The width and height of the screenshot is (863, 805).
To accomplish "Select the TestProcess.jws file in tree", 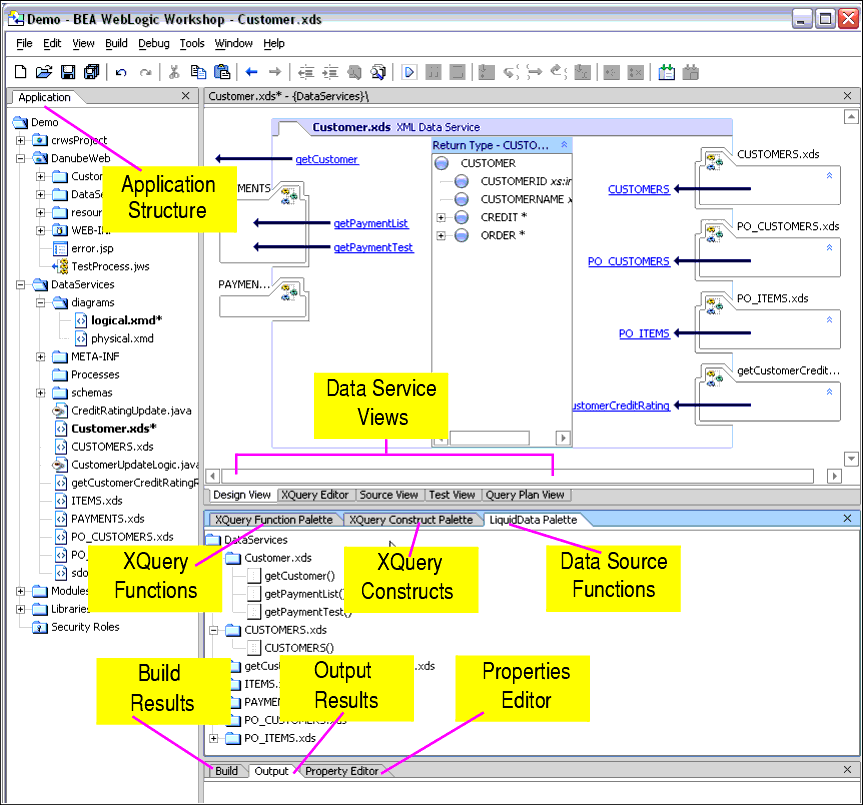I will tap(110, 266).
